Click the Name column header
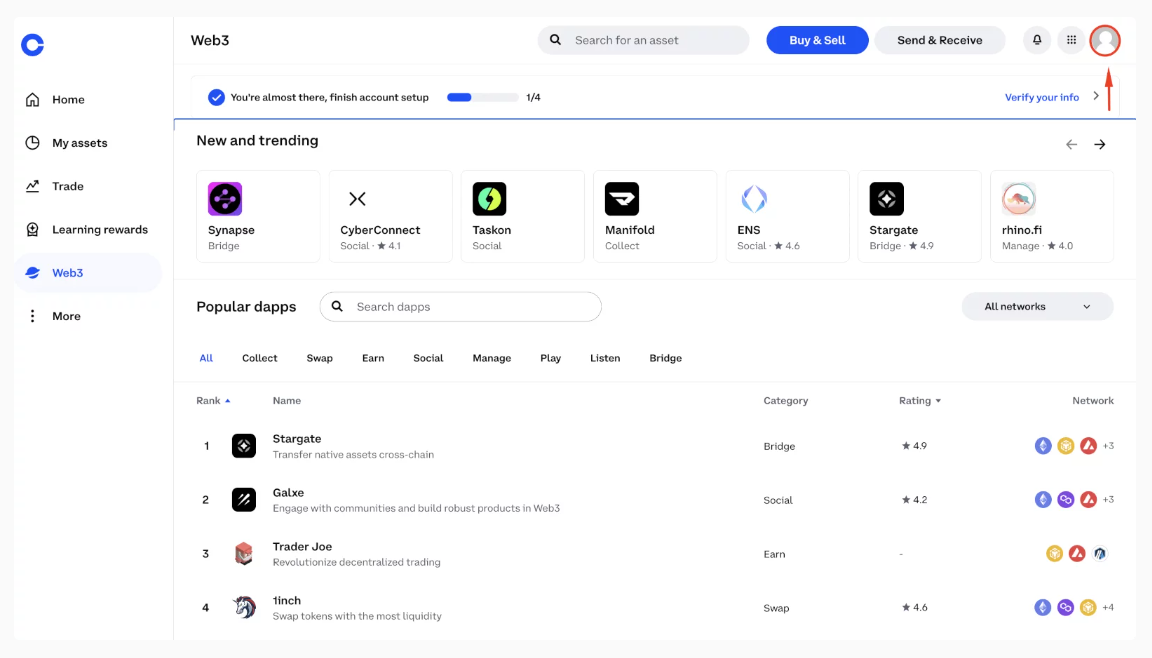Viewport: 1152px width, 658px height. pyautogui.click(x=287, y=400)
